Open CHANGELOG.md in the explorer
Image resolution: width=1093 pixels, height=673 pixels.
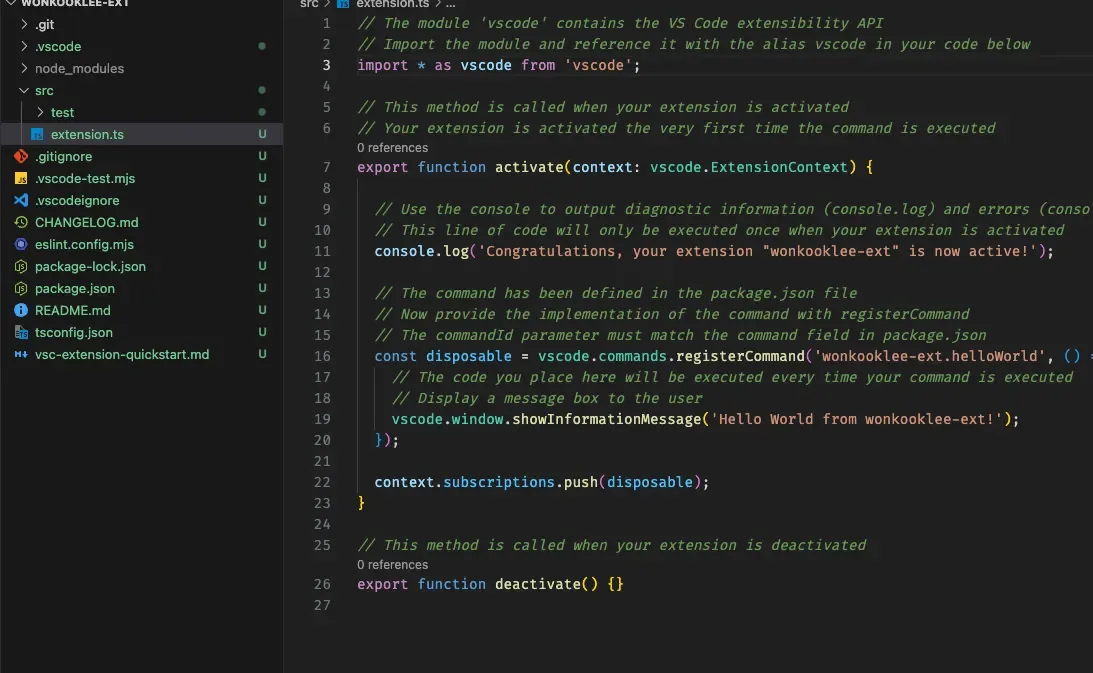86,222
